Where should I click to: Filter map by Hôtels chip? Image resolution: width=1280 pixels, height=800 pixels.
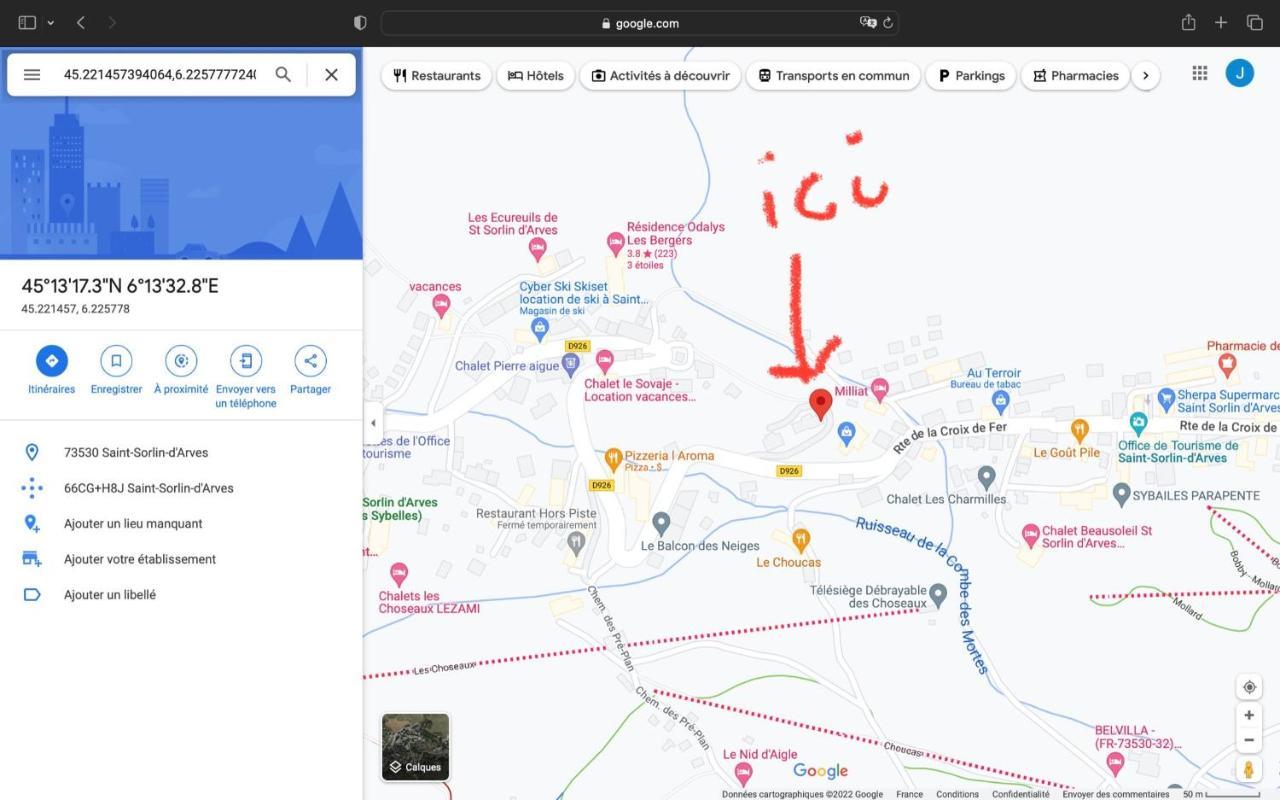click(x=536, y=75)
